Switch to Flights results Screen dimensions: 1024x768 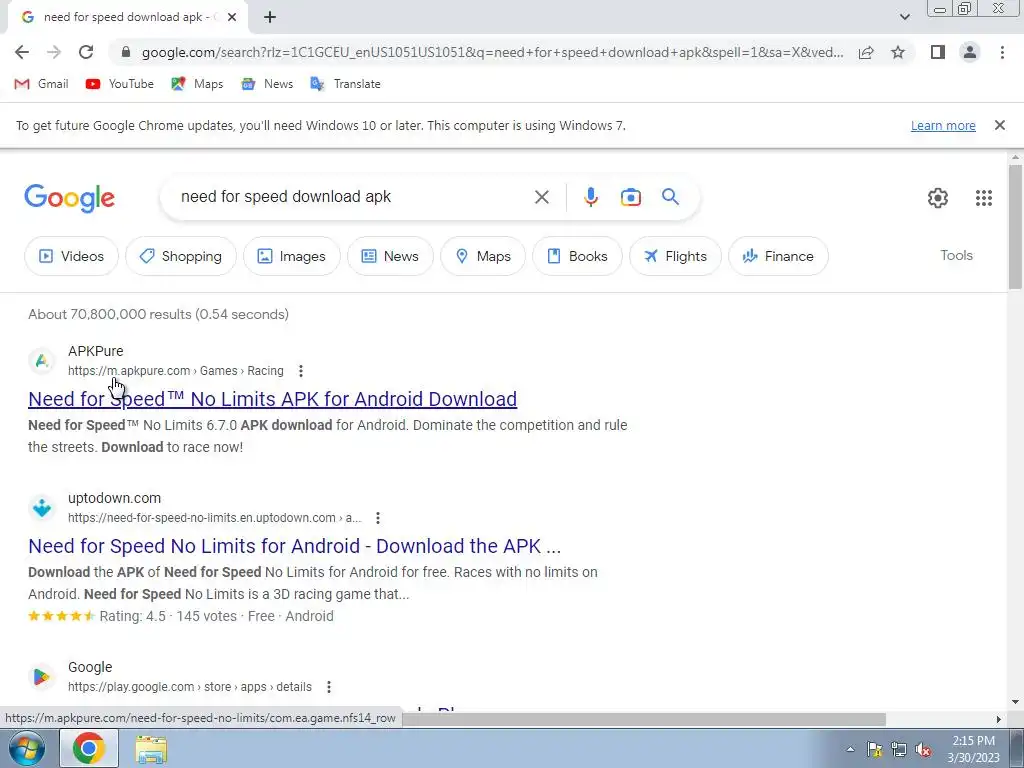675,256
